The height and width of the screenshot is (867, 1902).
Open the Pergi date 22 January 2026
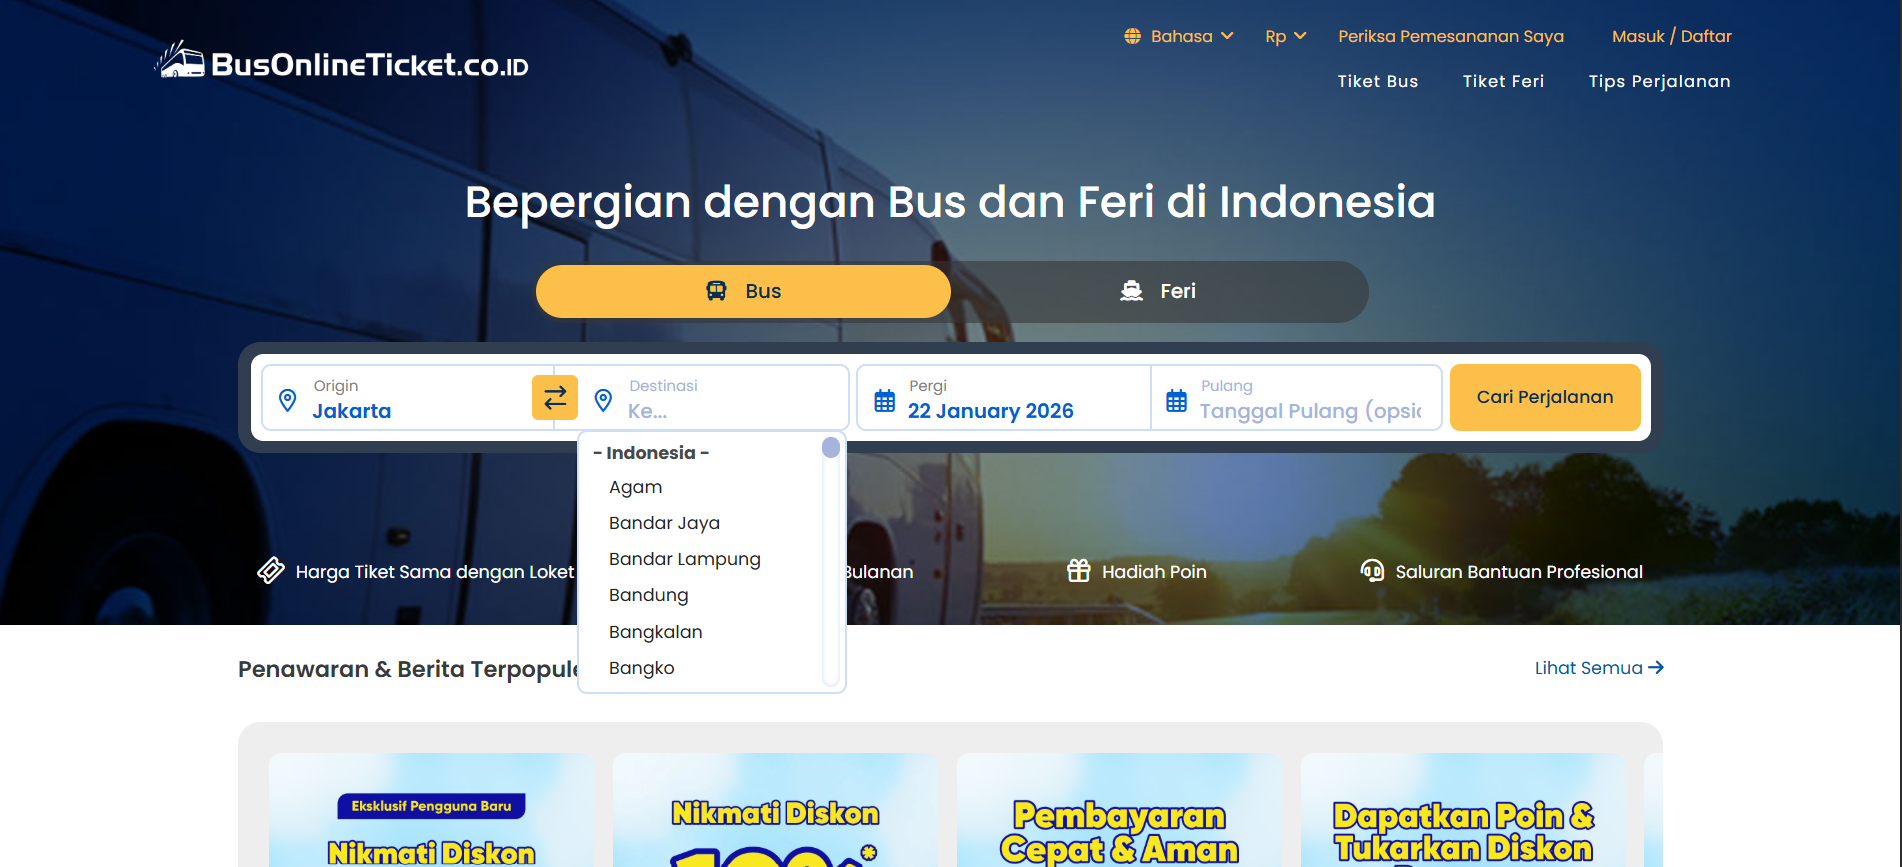1003,398
